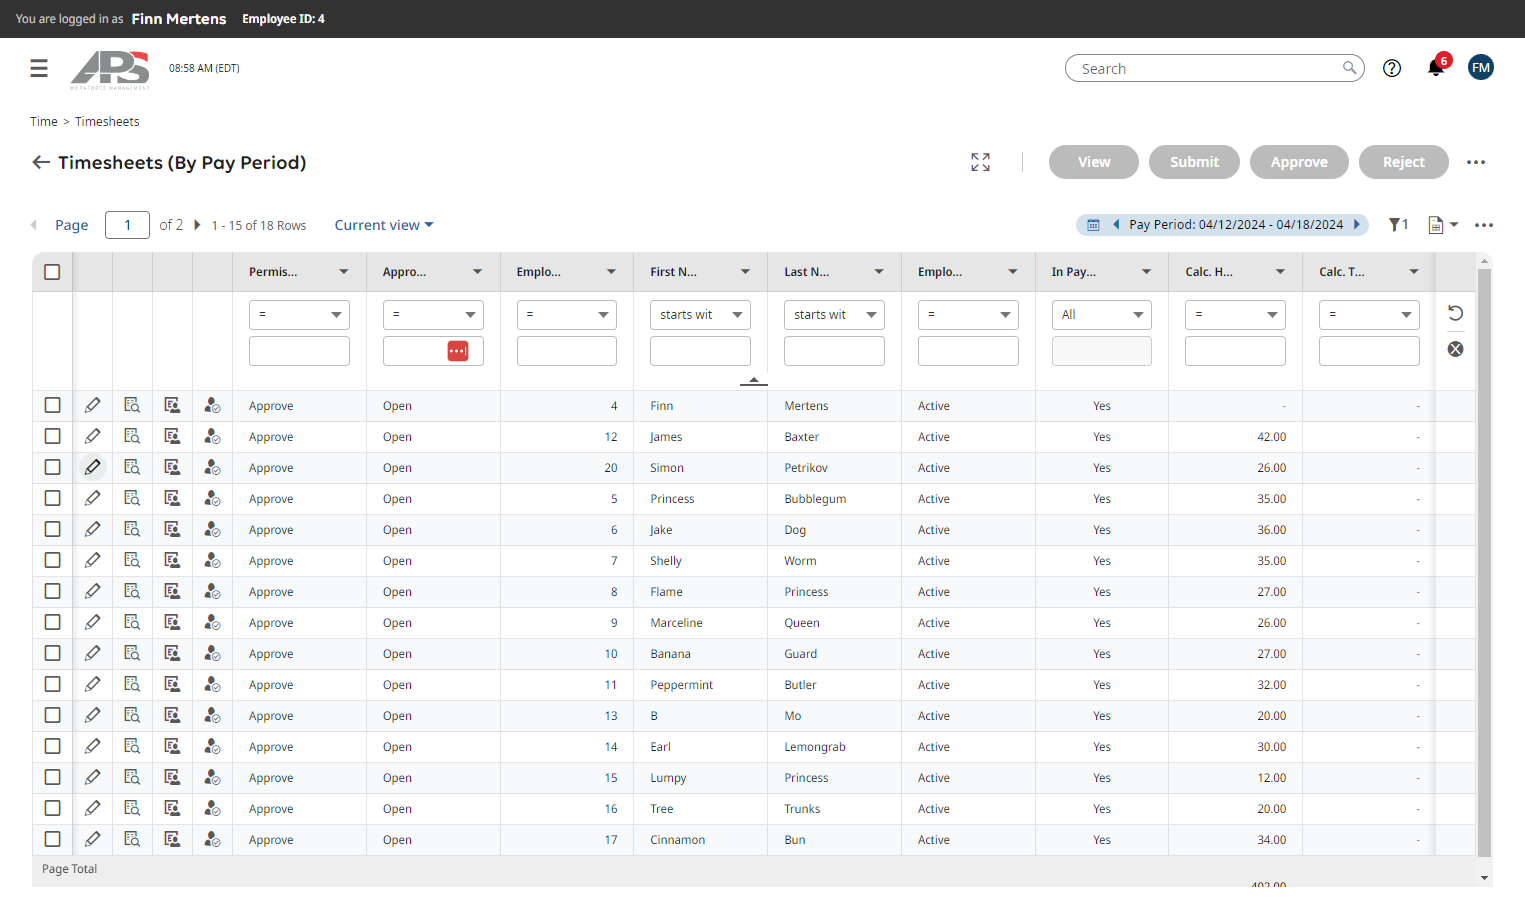Screen dimensions: 1525x919
Task: Expand export options dropdown arrow
Action: point(1454,225)
